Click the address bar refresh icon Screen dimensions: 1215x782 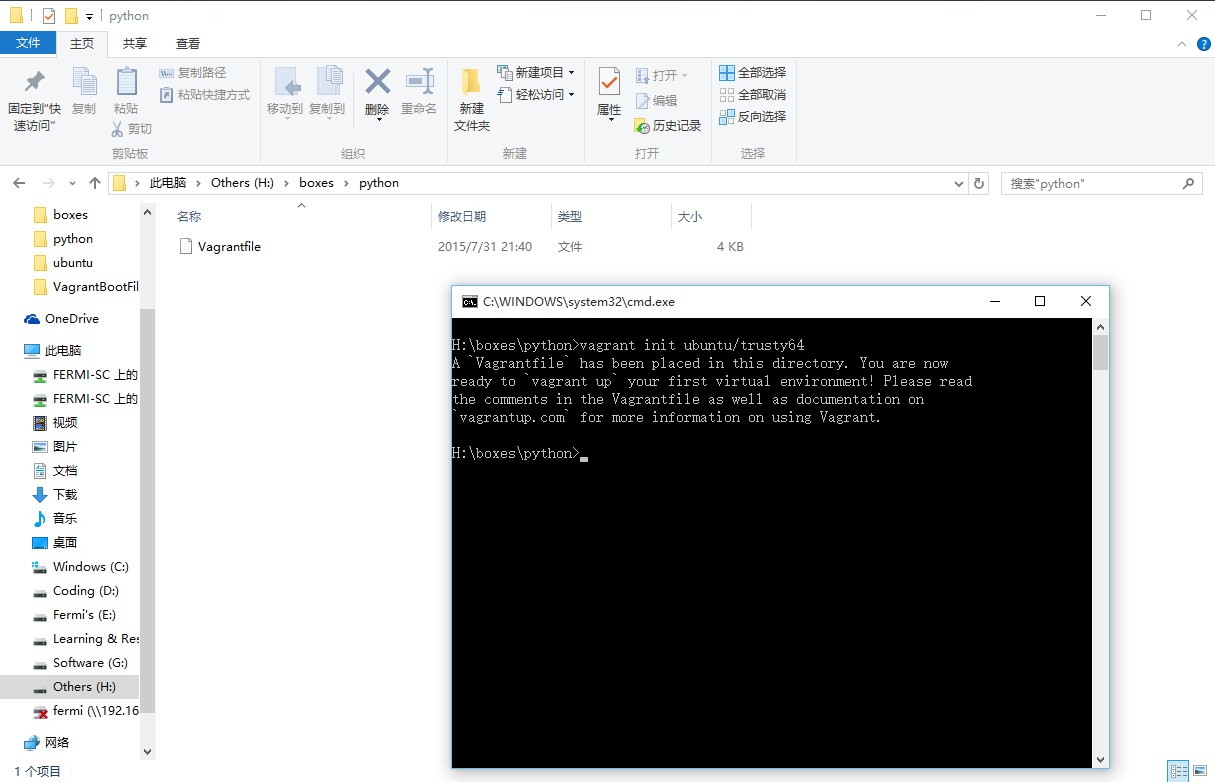(977, 183)
